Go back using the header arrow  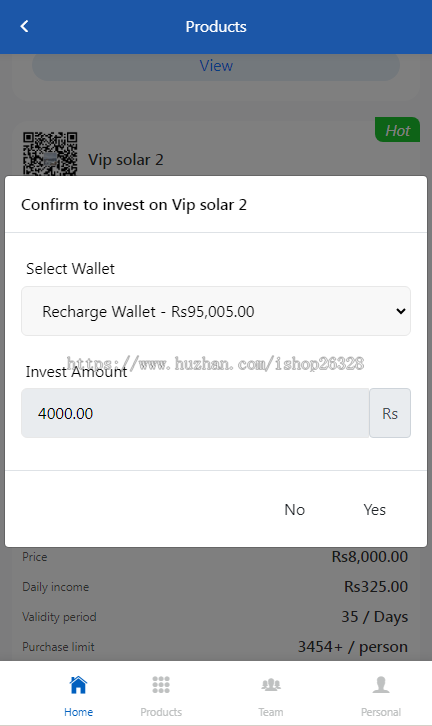(x=25, y=26)
